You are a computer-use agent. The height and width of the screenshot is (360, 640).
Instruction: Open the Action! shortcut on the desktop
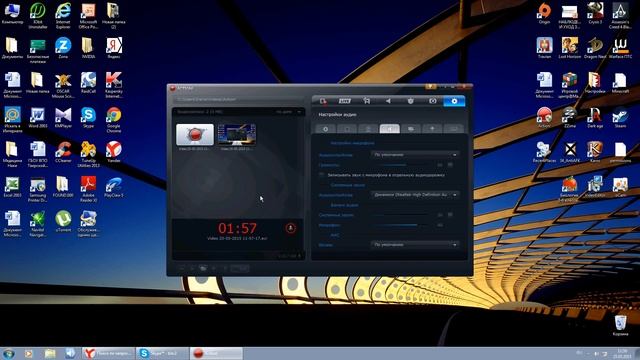[x=544, y=118]
